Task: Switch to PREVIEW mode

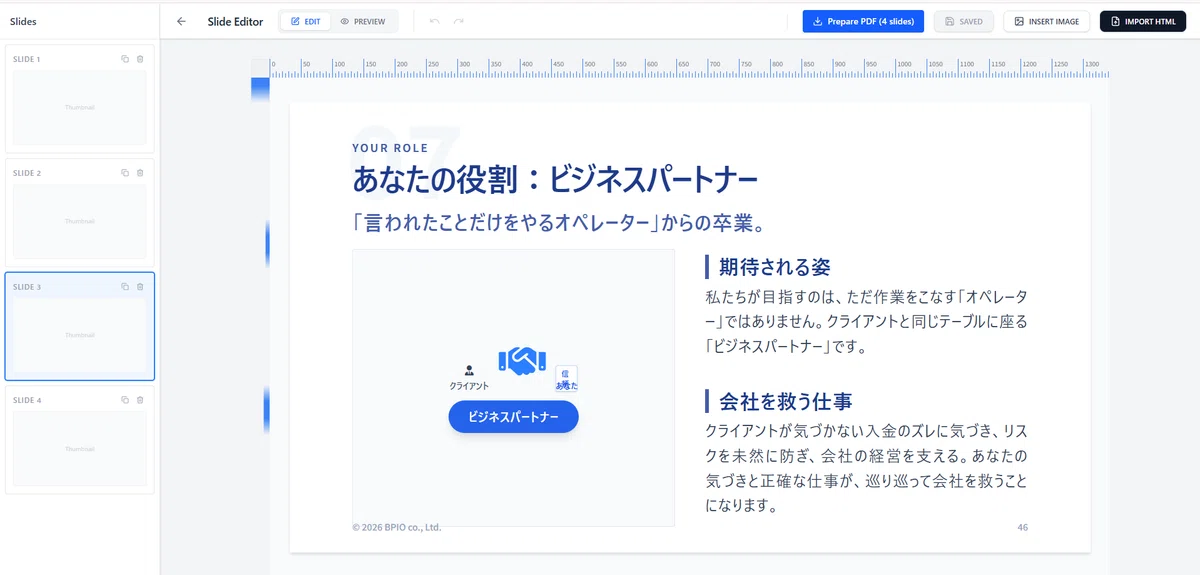Action: pyautogui.click(x=363, y=21)
